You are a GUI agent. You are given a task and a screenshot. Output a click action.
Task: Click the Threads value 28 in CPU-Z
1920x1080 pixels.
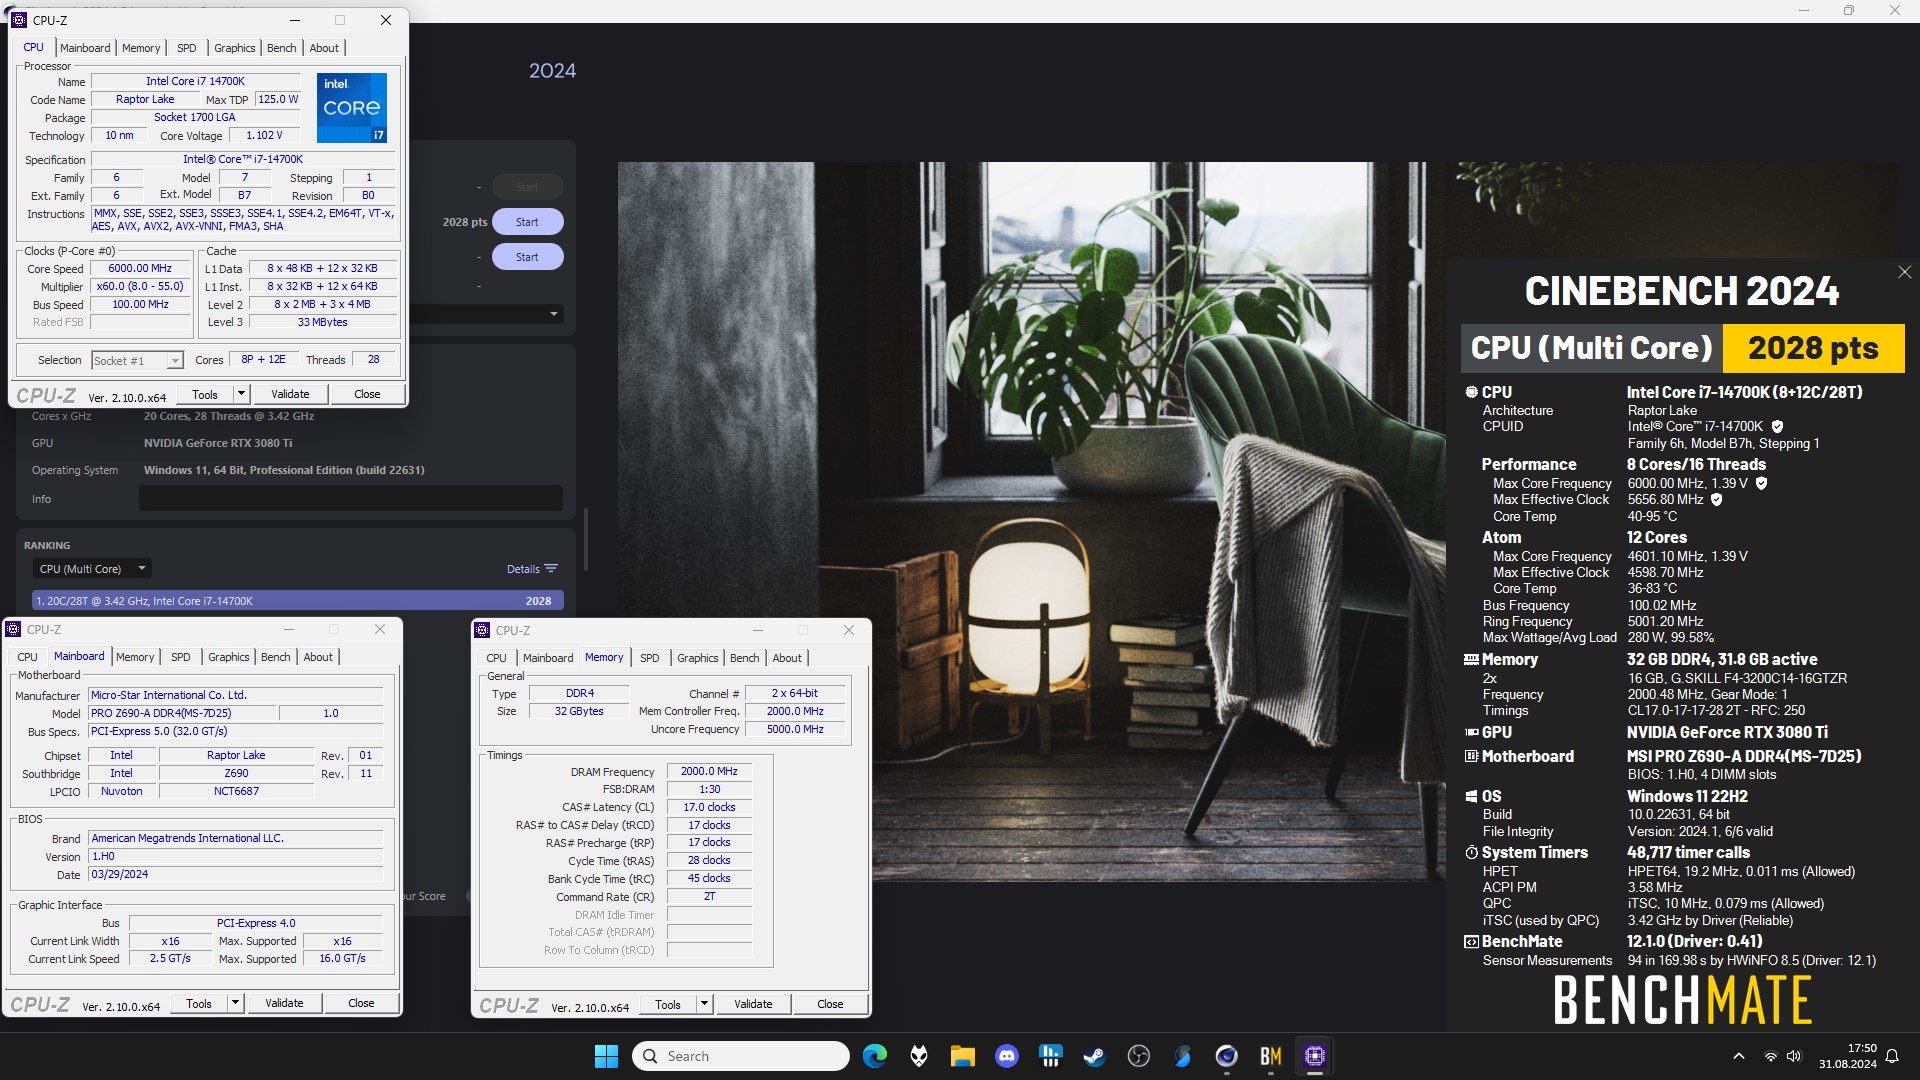click(373, 360)
